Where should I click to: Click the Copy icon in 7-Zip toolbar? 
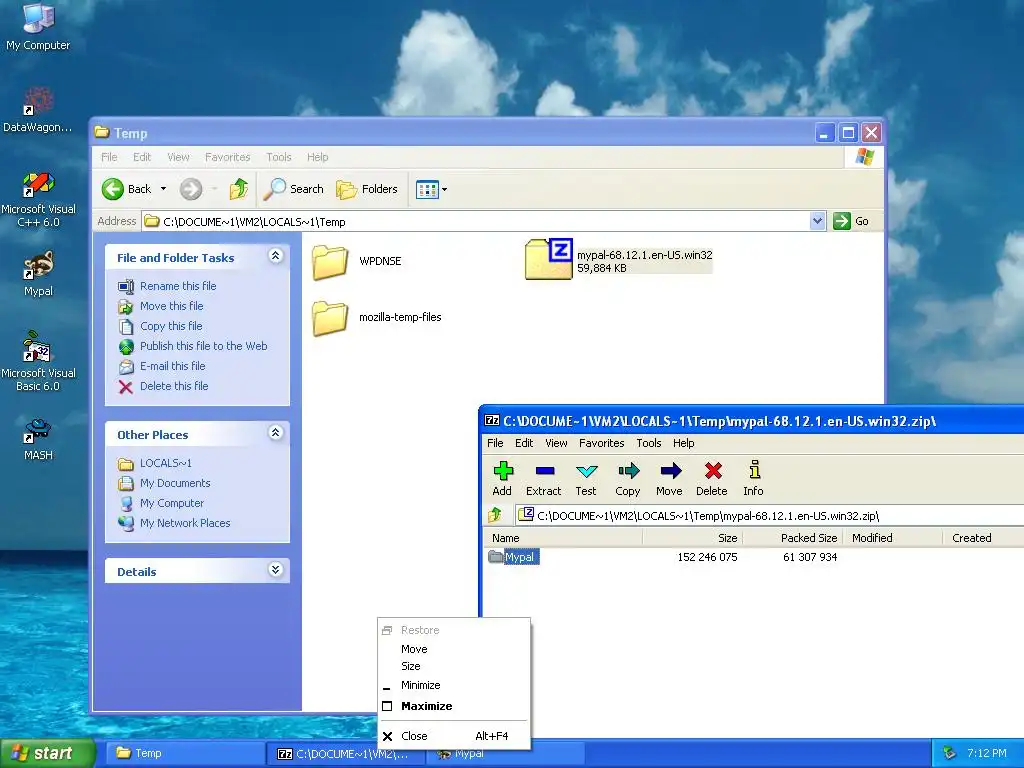tap(628, 478)
